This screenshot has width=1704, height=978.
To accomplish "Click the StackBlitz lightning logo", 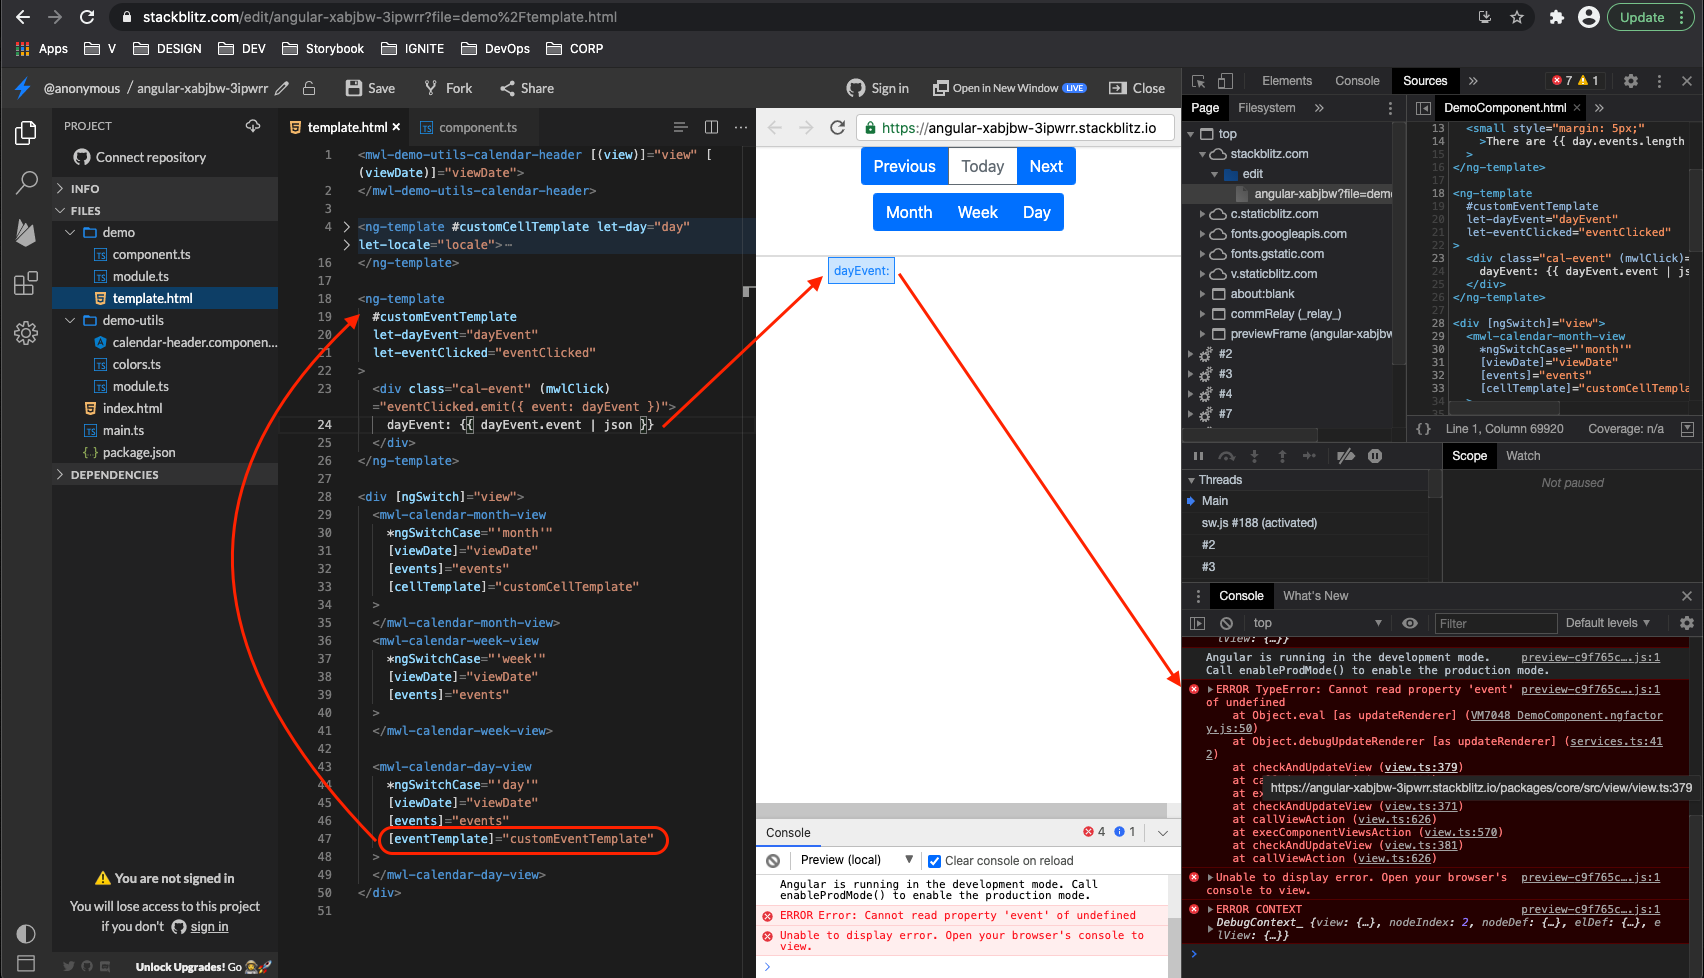I will click(22, 88).
